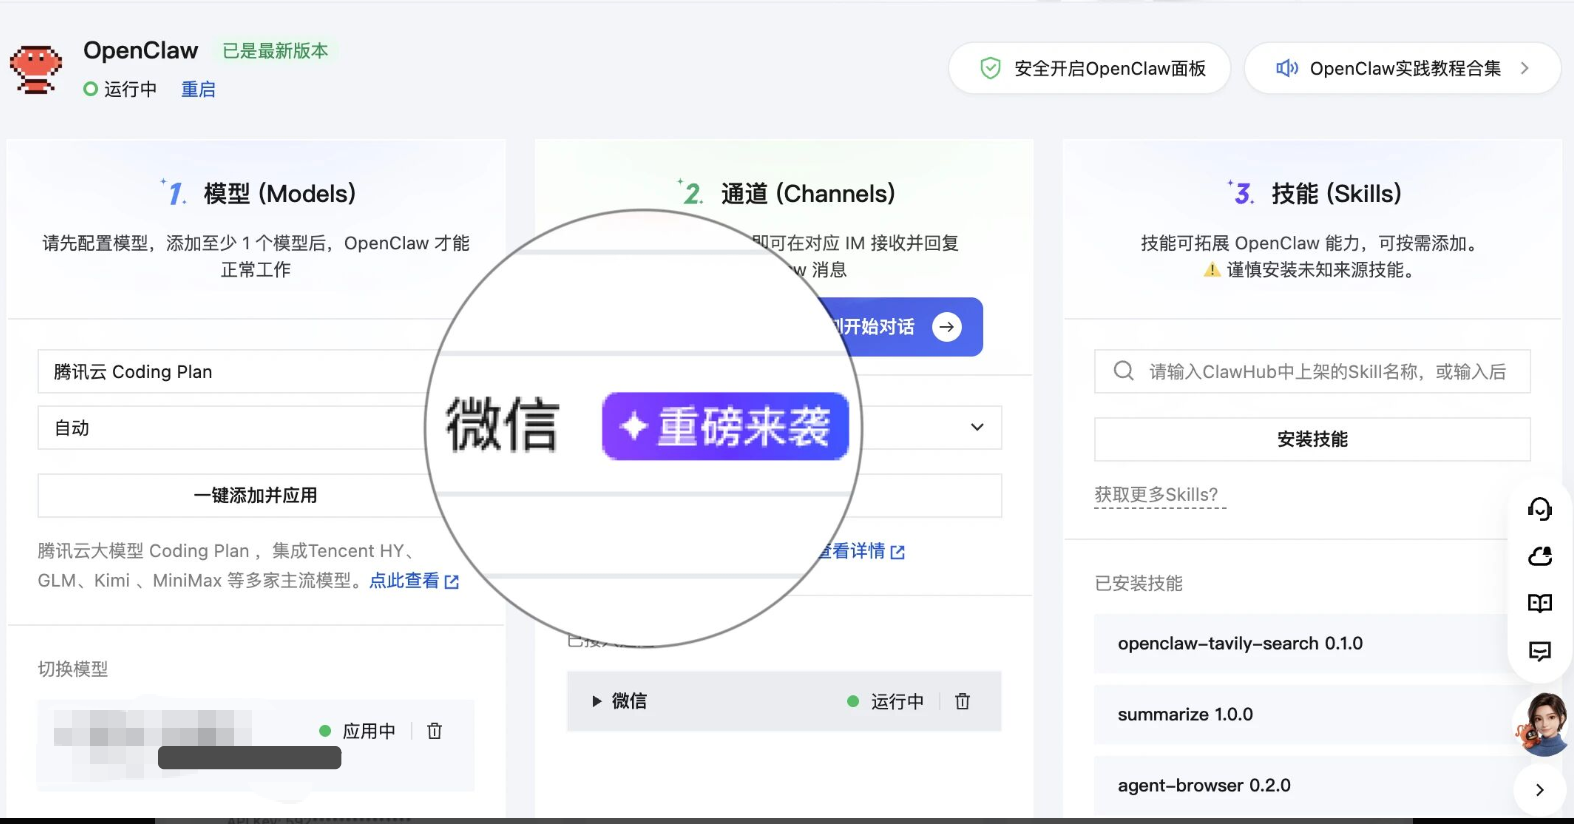Click 运行中 status under OpenClaw title
This screenshot has height=824, width=1574.
pos(120,89)
